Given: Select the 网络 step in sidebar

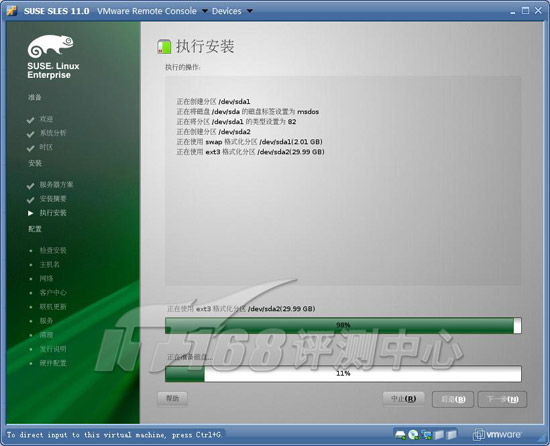Looking at the screenshot, I should tap(46, 278).
